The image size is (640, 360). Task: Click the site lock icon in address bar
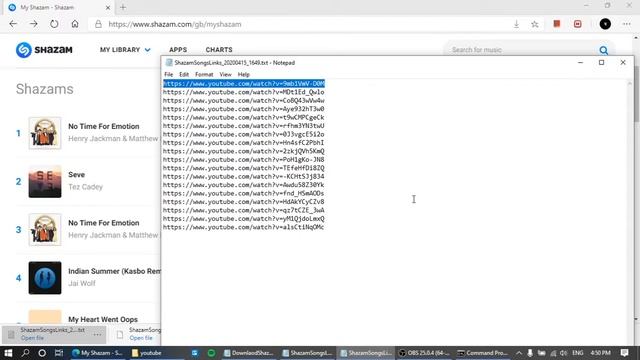point(98,24)
